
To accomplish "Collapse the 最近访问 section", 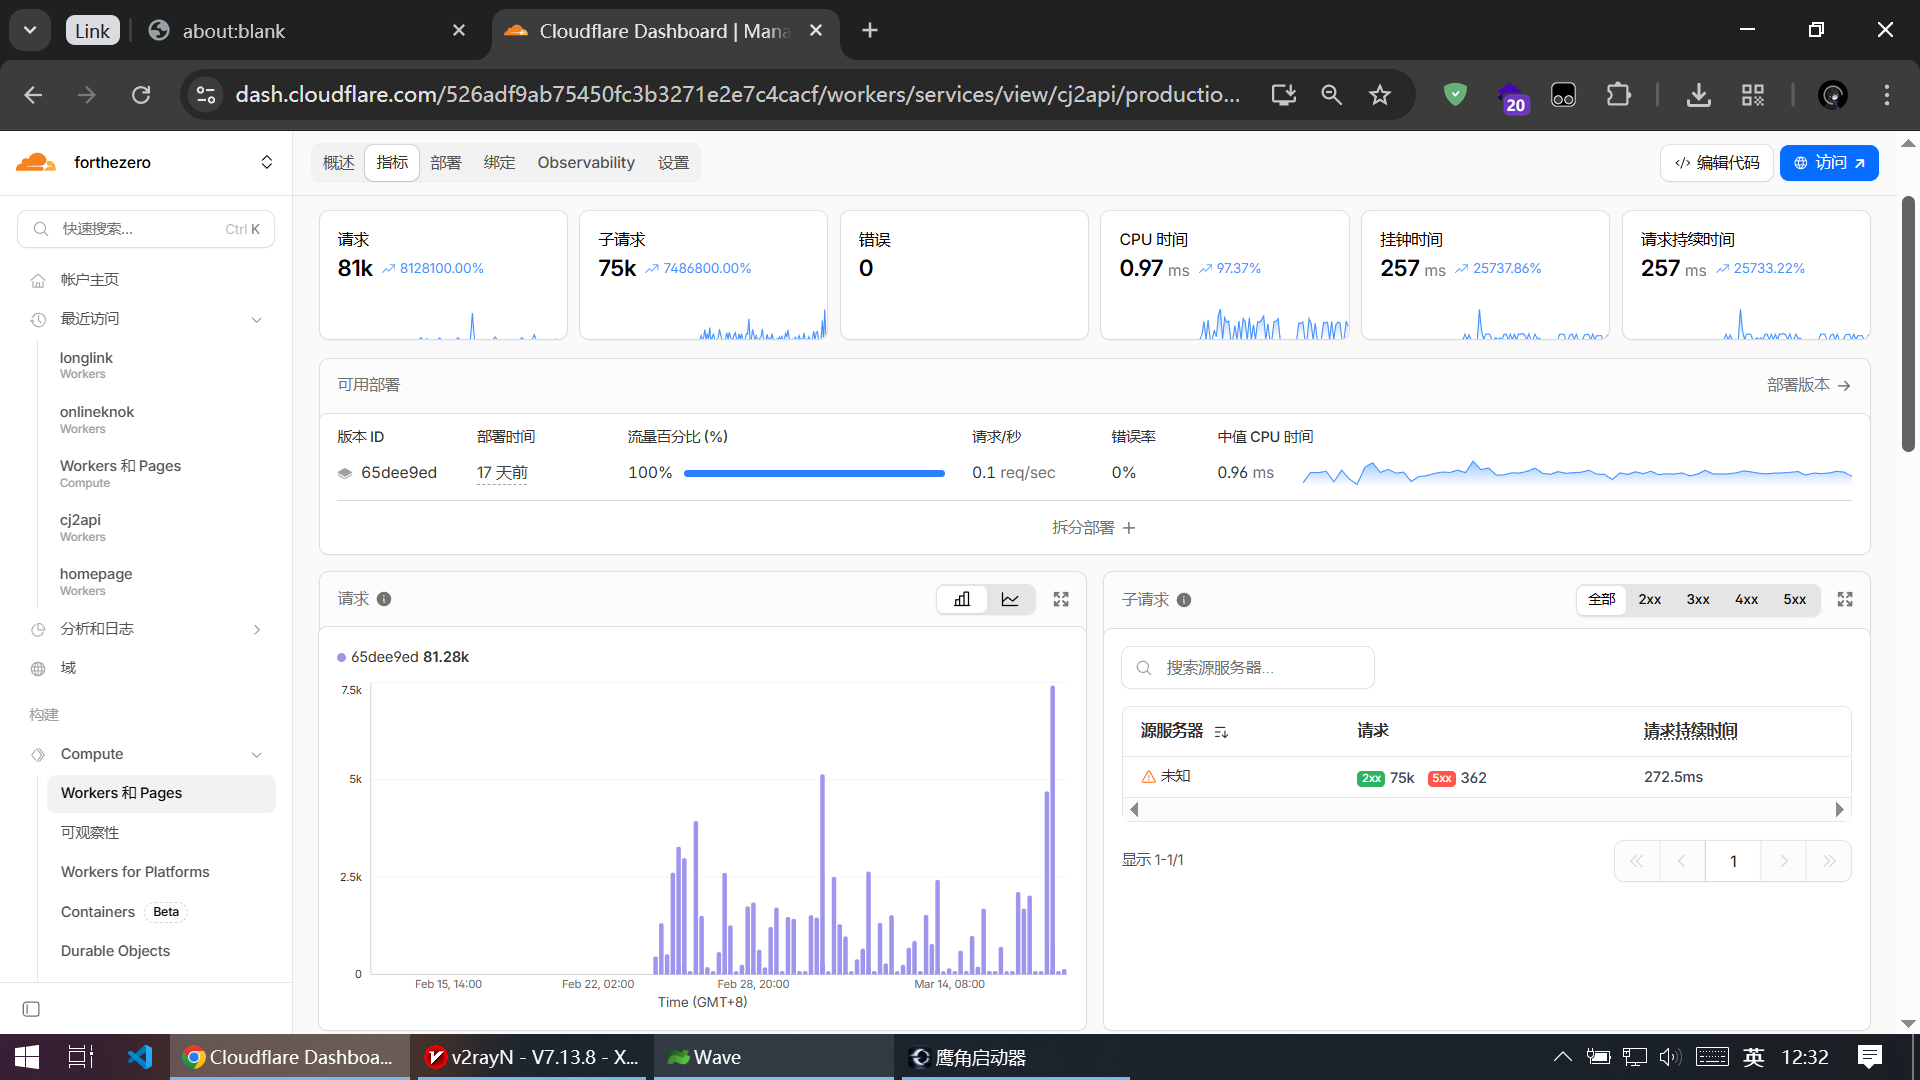I will tap(257, 319).
